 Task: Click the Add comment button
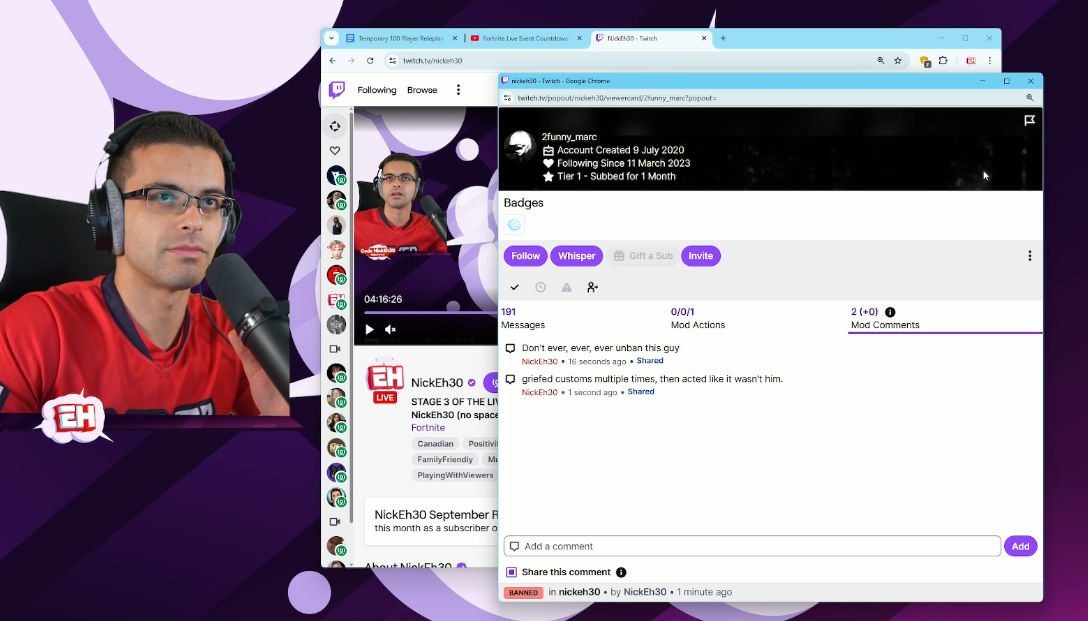[1020, 547]
